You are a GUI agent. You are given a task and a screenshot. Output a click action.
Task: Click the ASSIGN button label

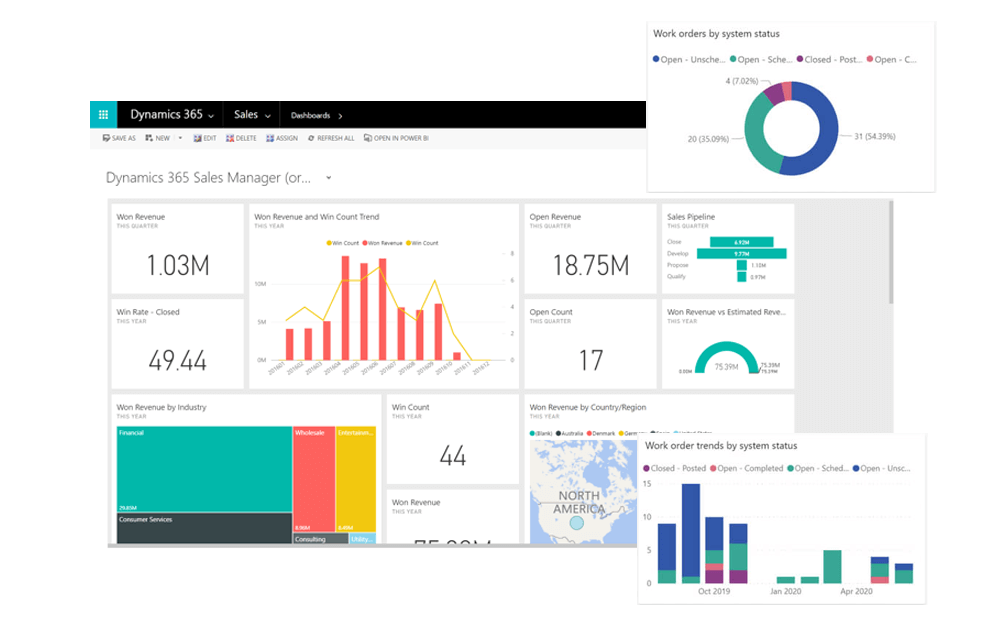coord(287,138)
